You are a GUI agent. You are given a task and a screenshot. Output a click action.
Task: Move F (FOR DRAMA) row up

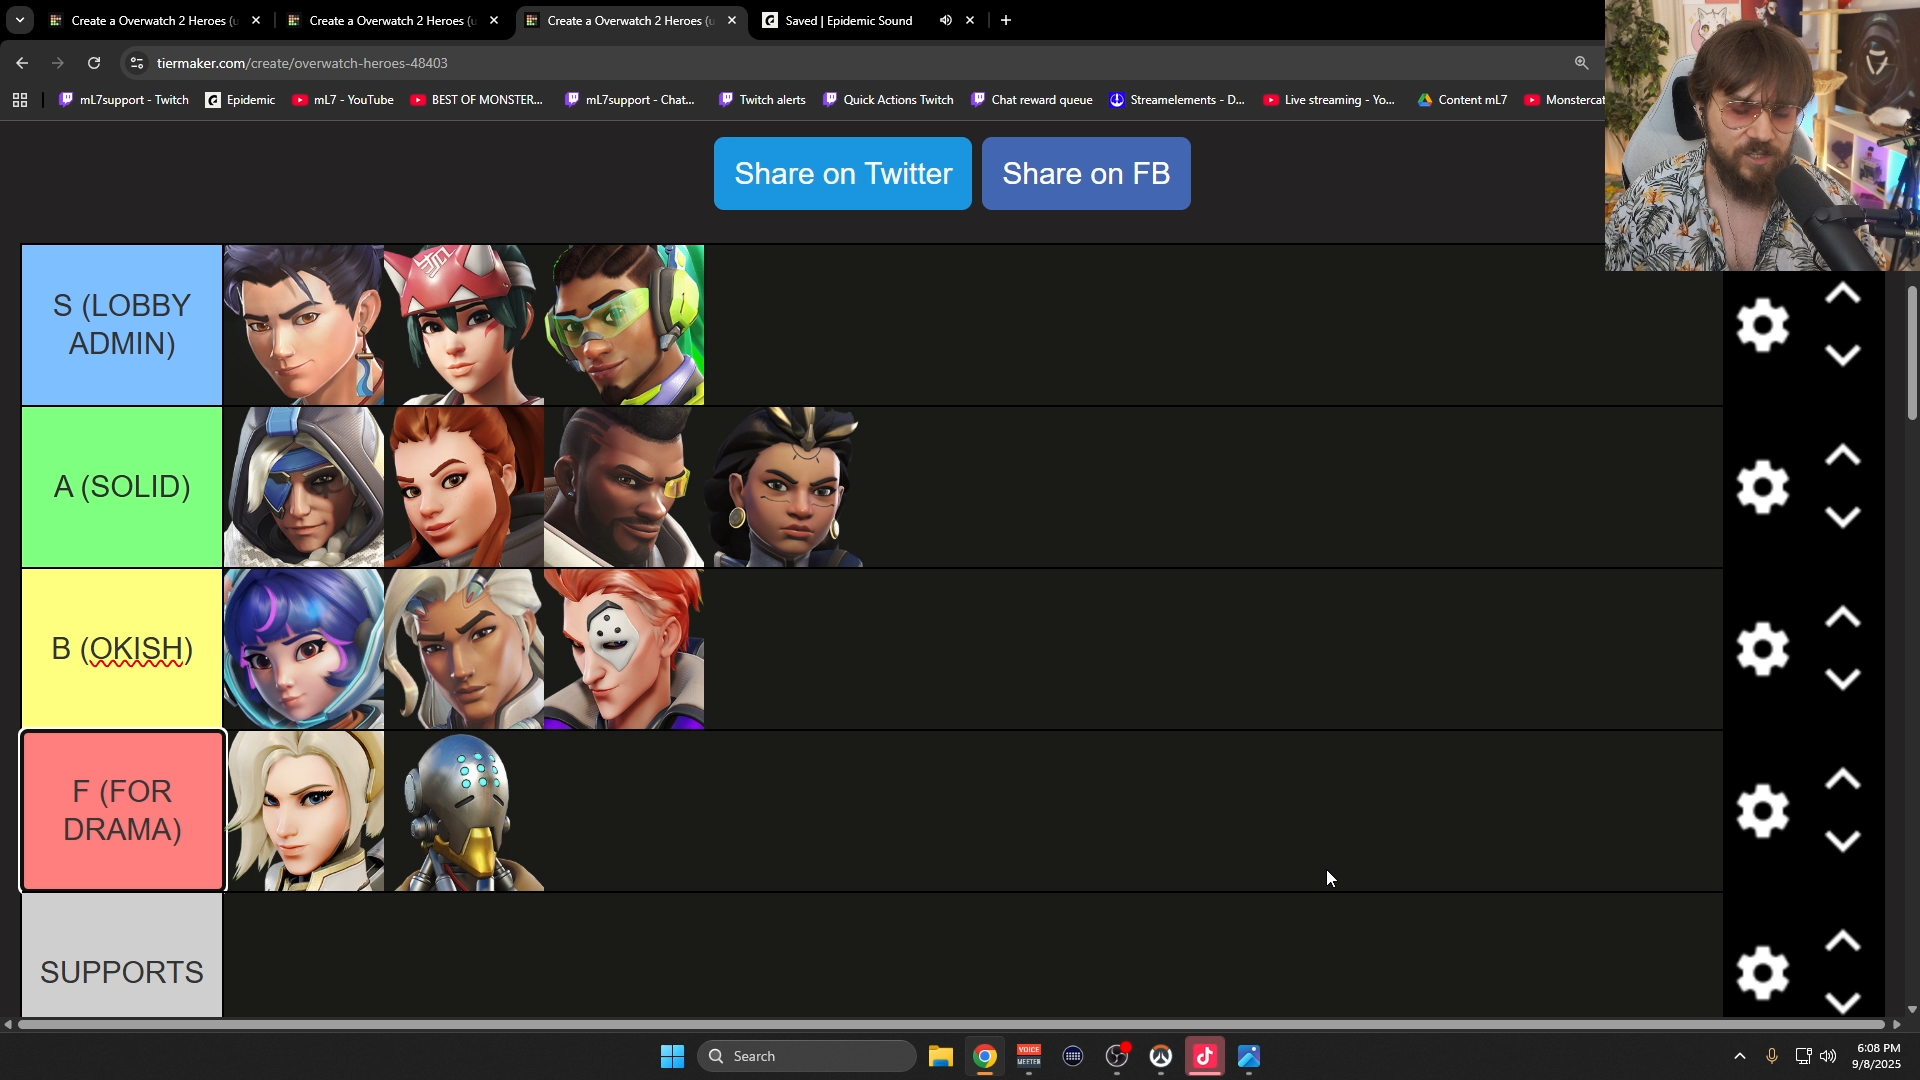tap(1842, 780)
